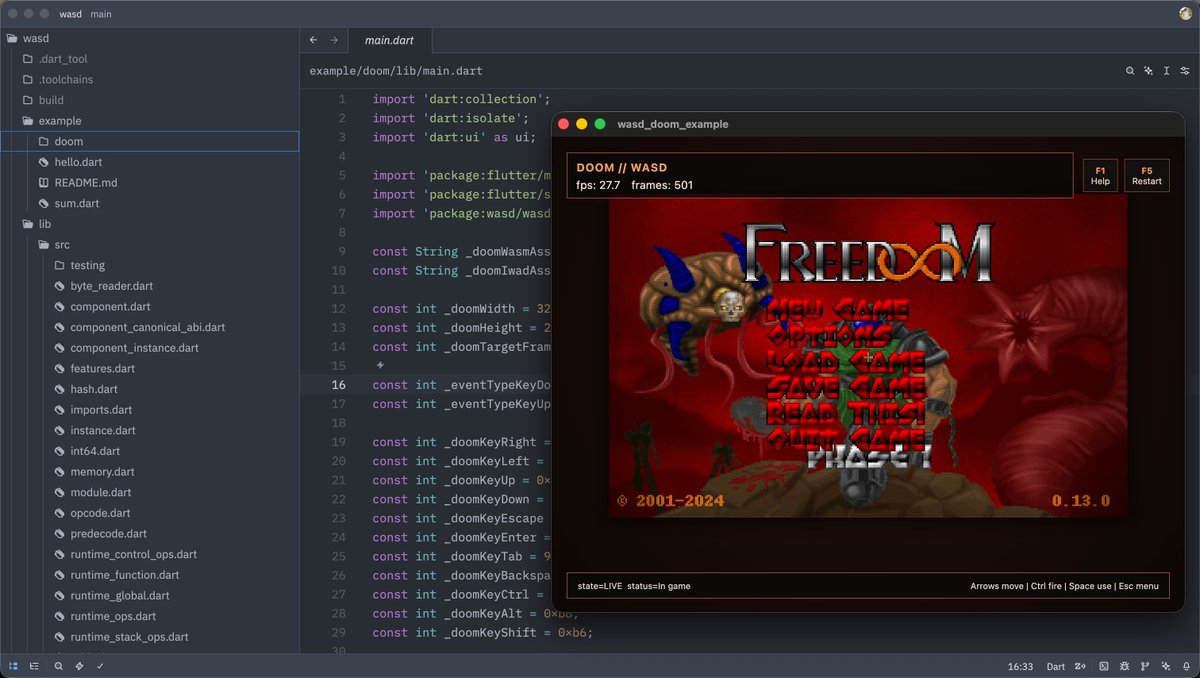The image size is (1200, 678).
Task: Open README.md file
Action: (150, 183)
